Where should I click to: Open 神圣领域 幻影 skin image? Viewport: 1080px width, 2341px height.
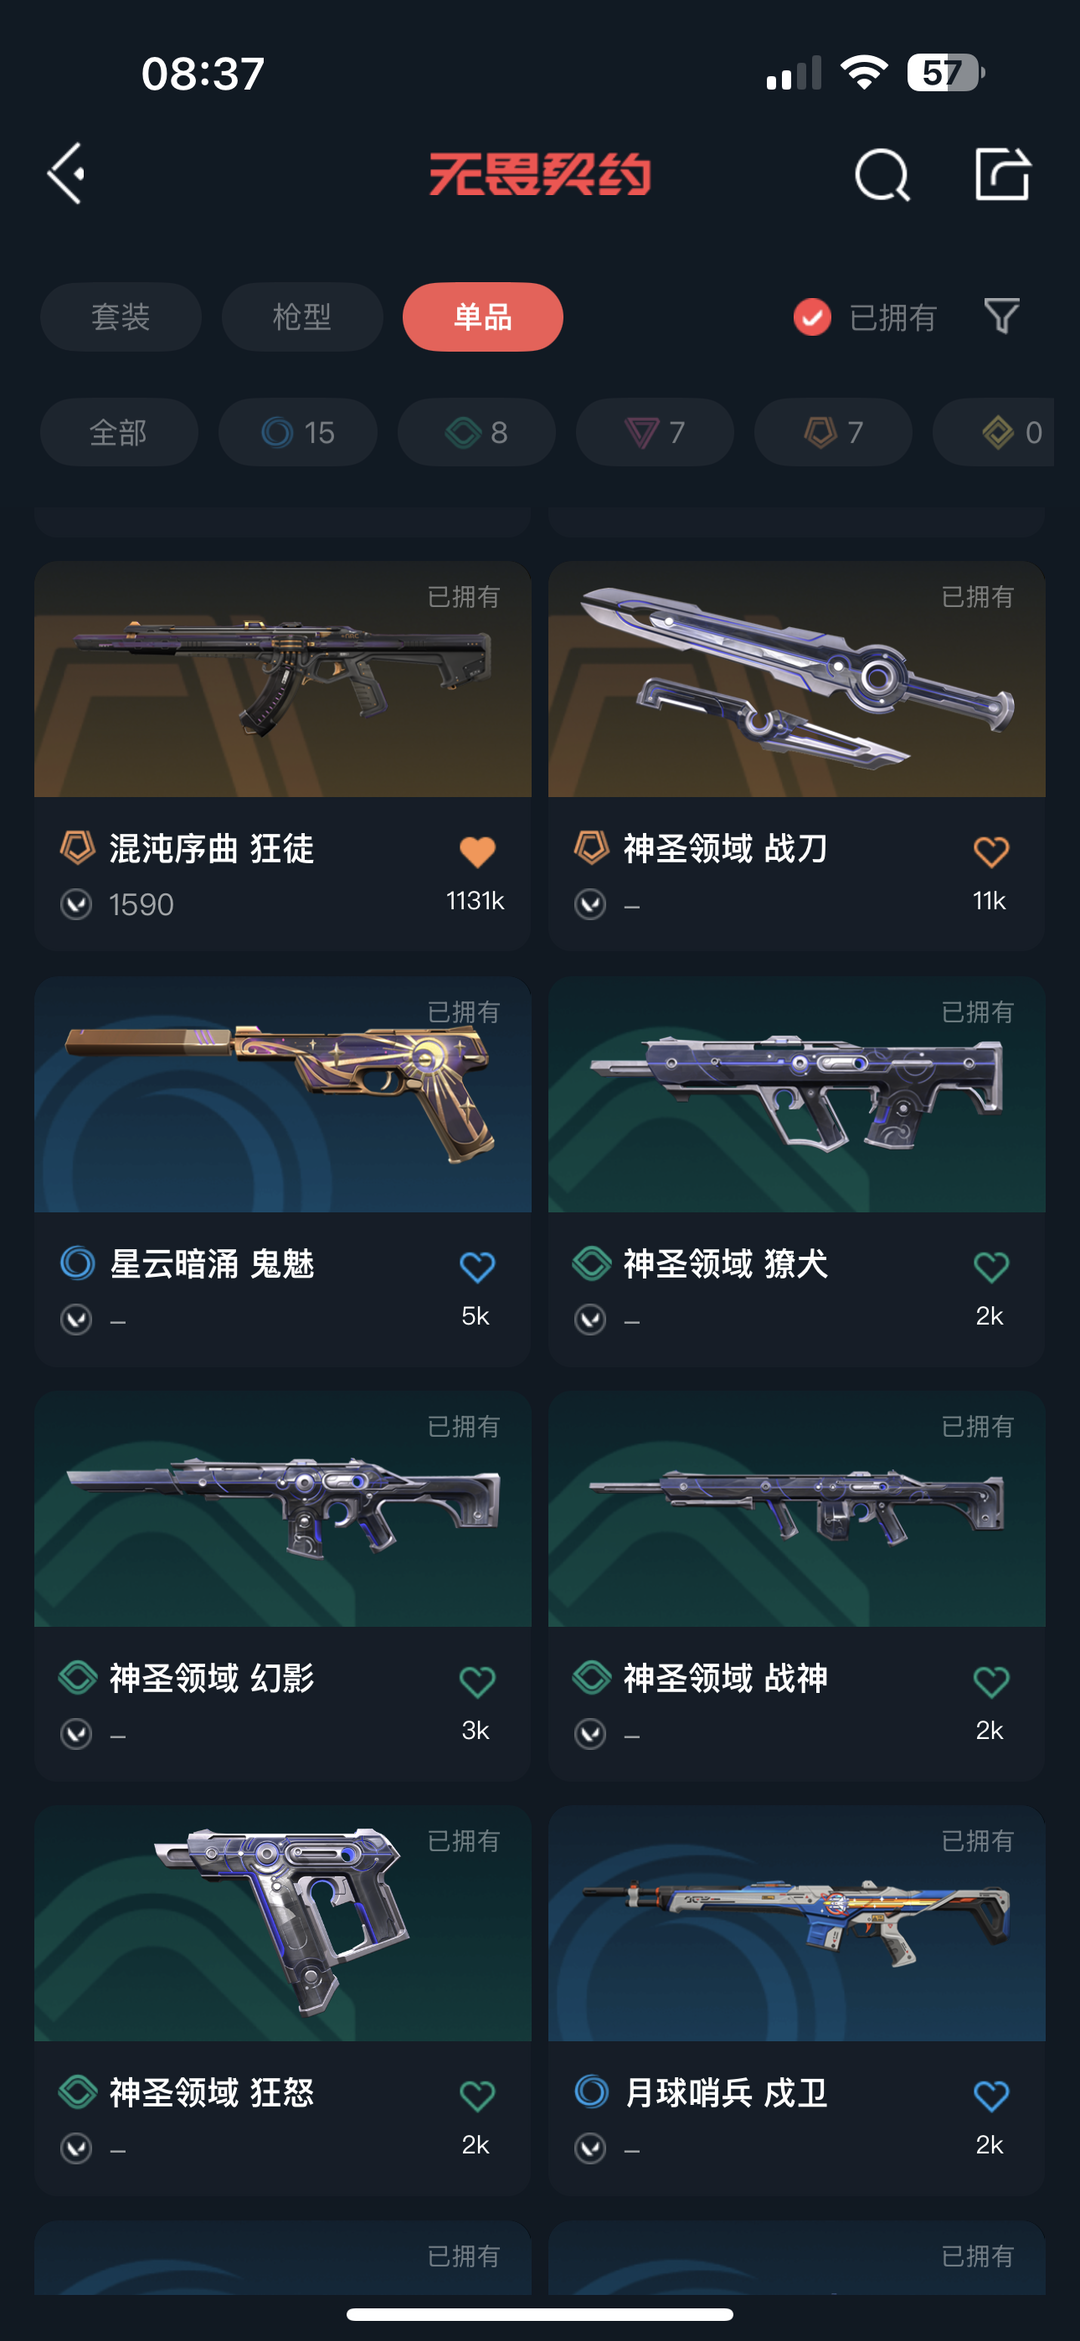[x=283, y=1509]
